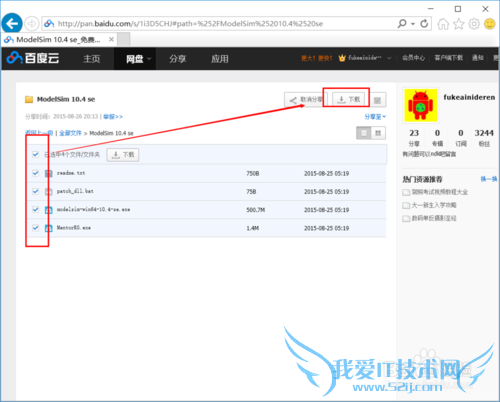Expand the username account dropdown
The image size is (500, 402).
pos(389,58)
